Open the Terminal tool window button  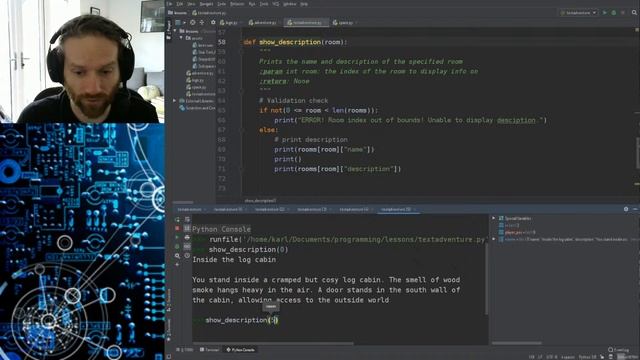pos(210,350)
